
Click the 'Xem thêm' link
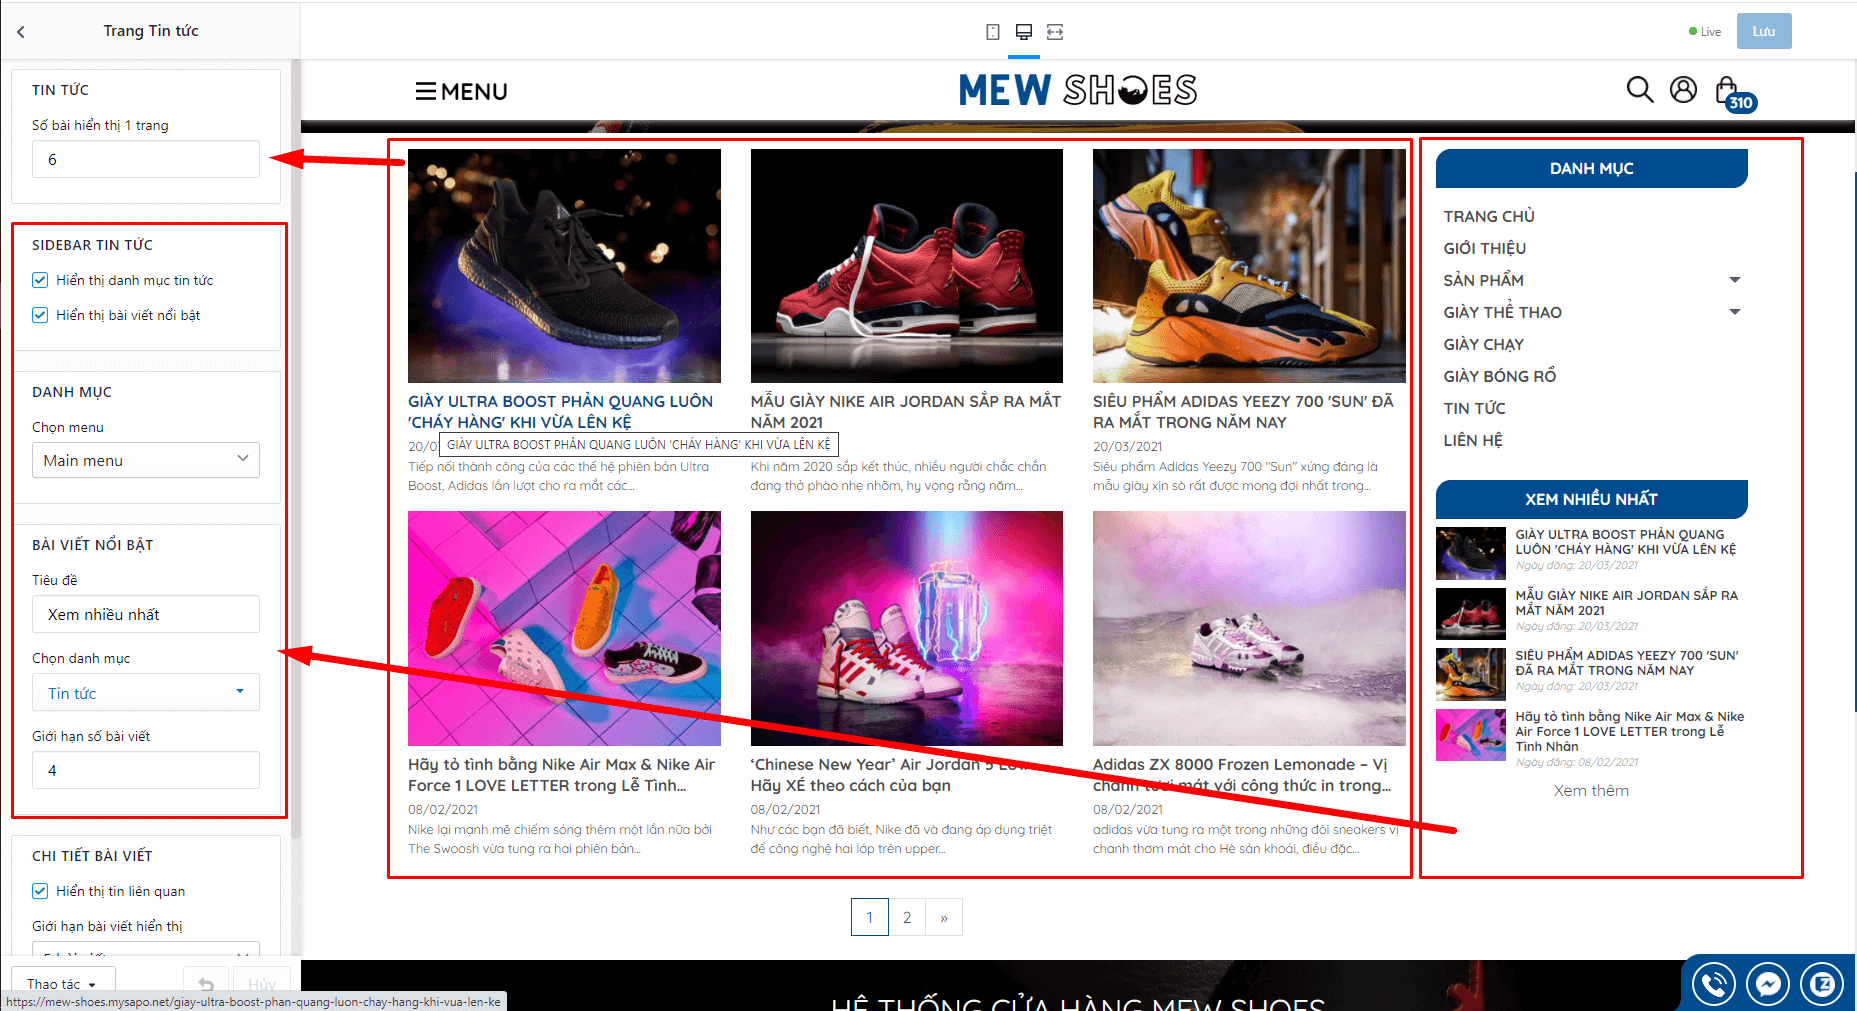(1591, 791)
